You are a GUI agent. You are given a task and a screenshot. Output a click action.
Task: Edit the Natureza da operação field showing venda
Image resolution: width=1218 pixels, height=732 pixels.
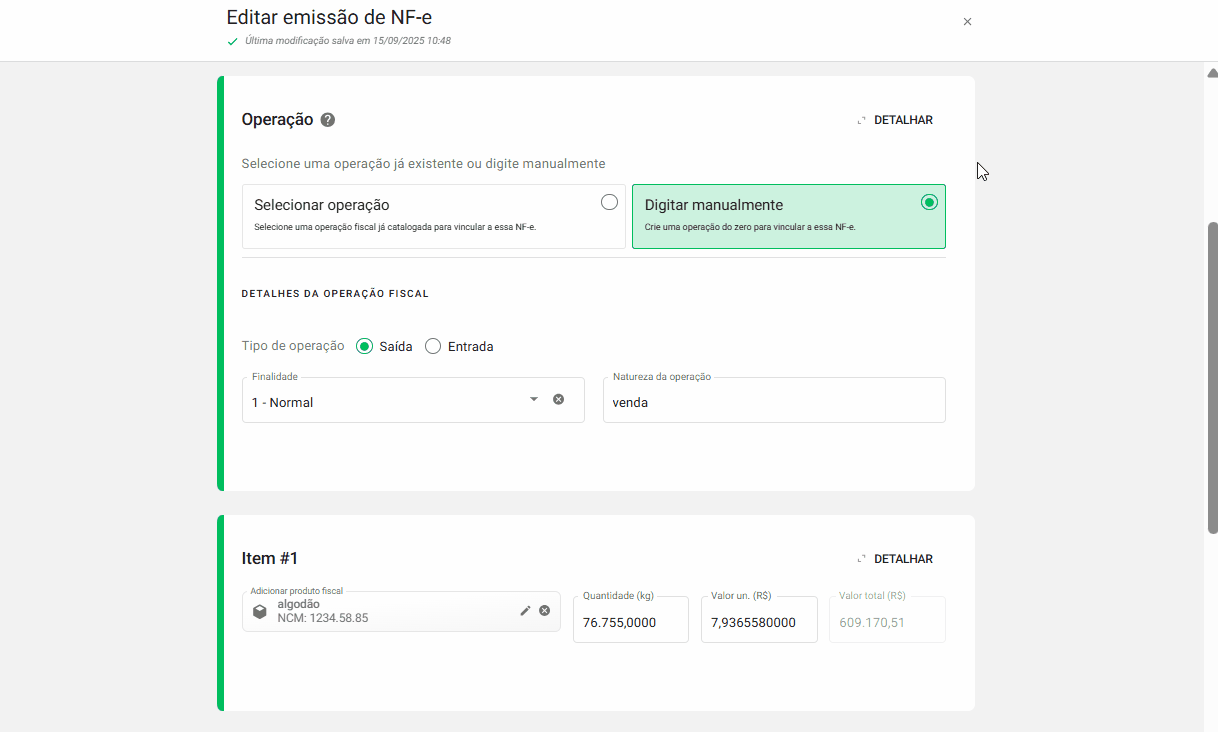pyautogui.click(x=774, y=400)
